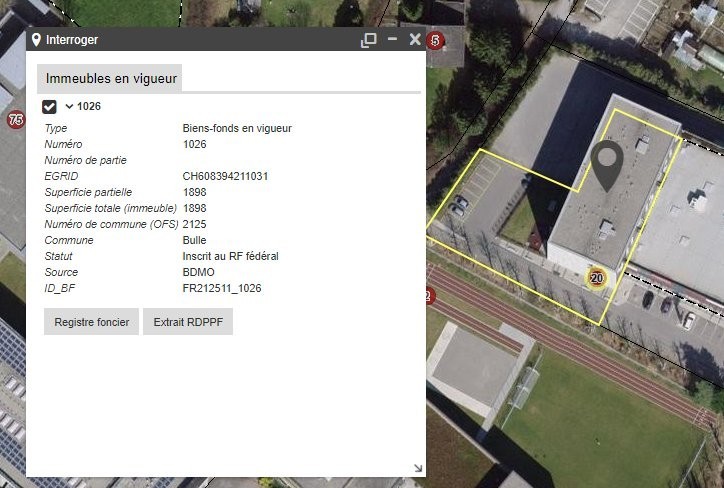Pop out the Interroger panel with restore icon
The image size is (724, 488).
pos(369,40)
